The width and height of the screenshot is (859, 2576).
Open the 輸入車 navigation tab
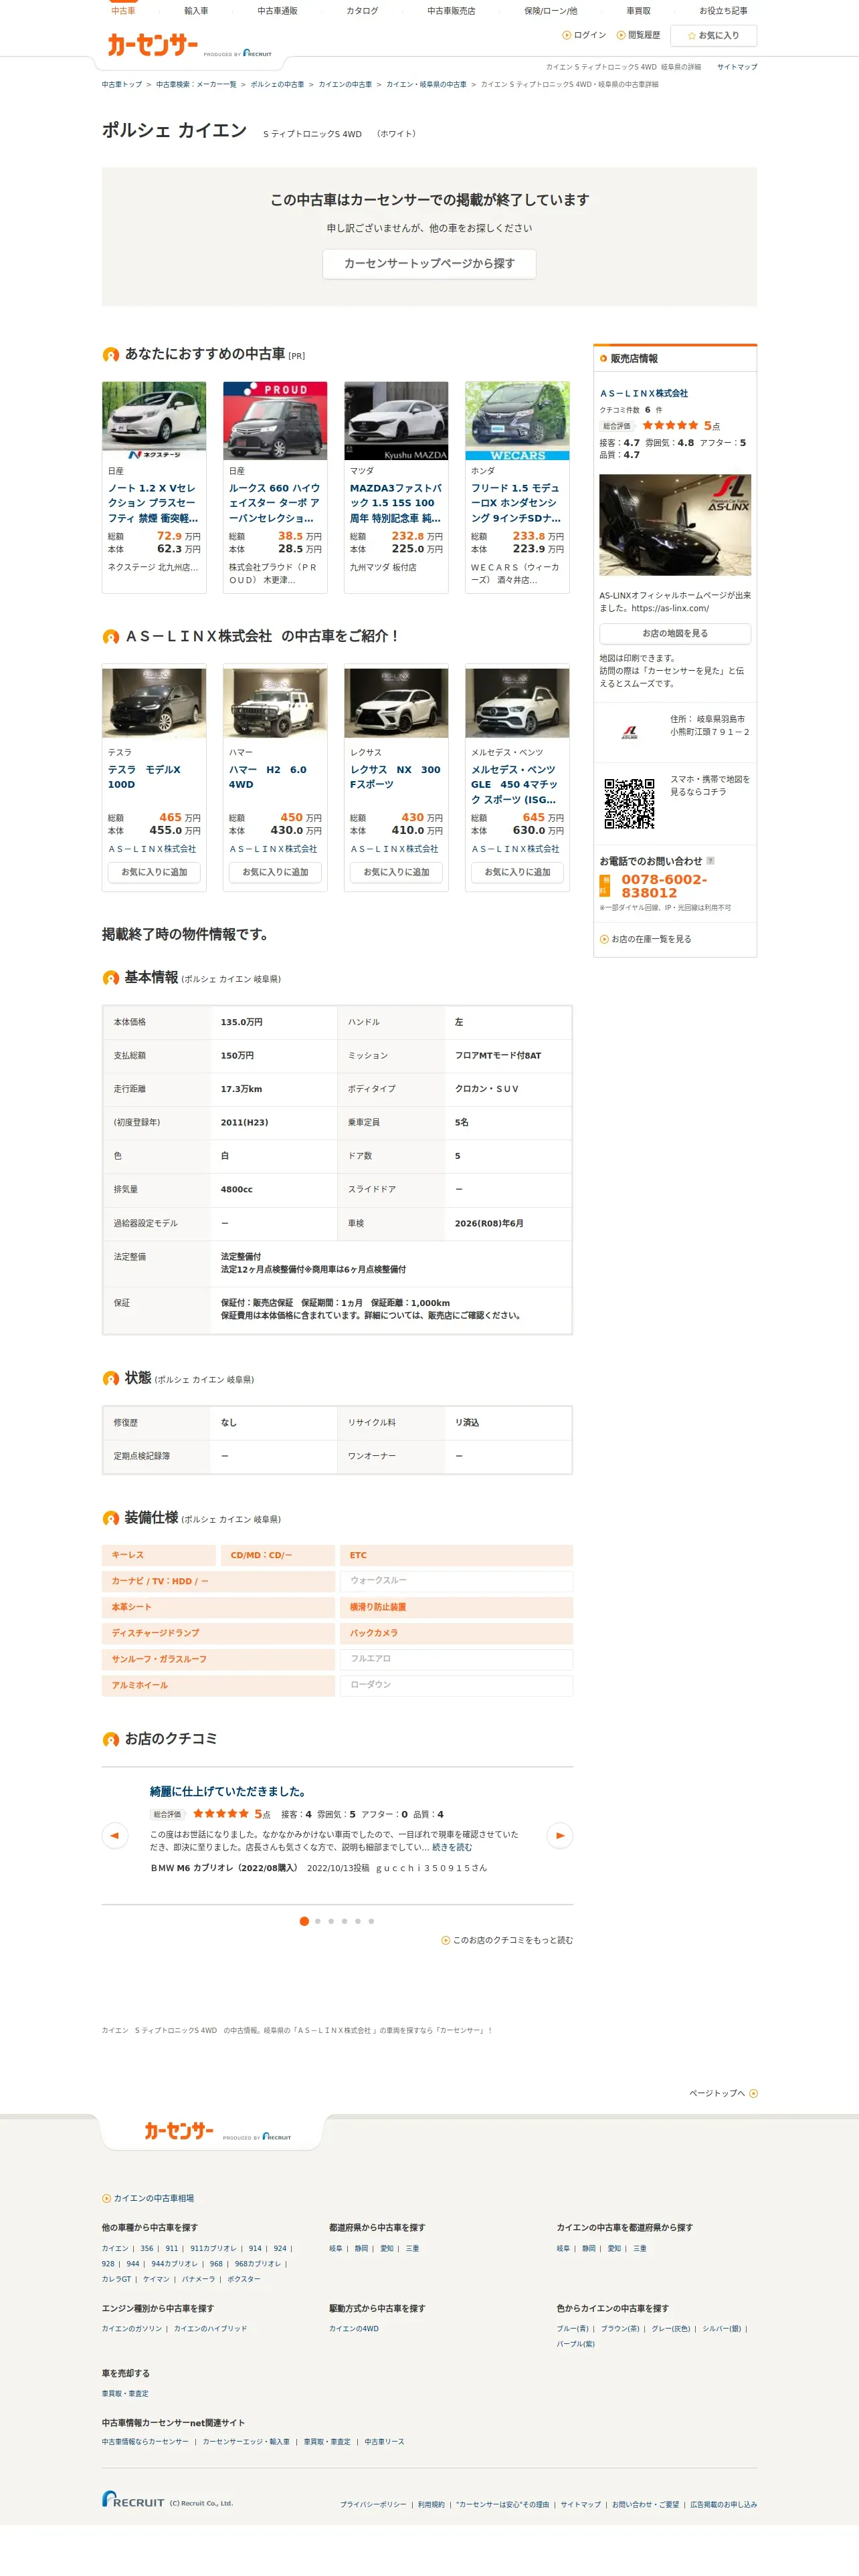[196, 11]
